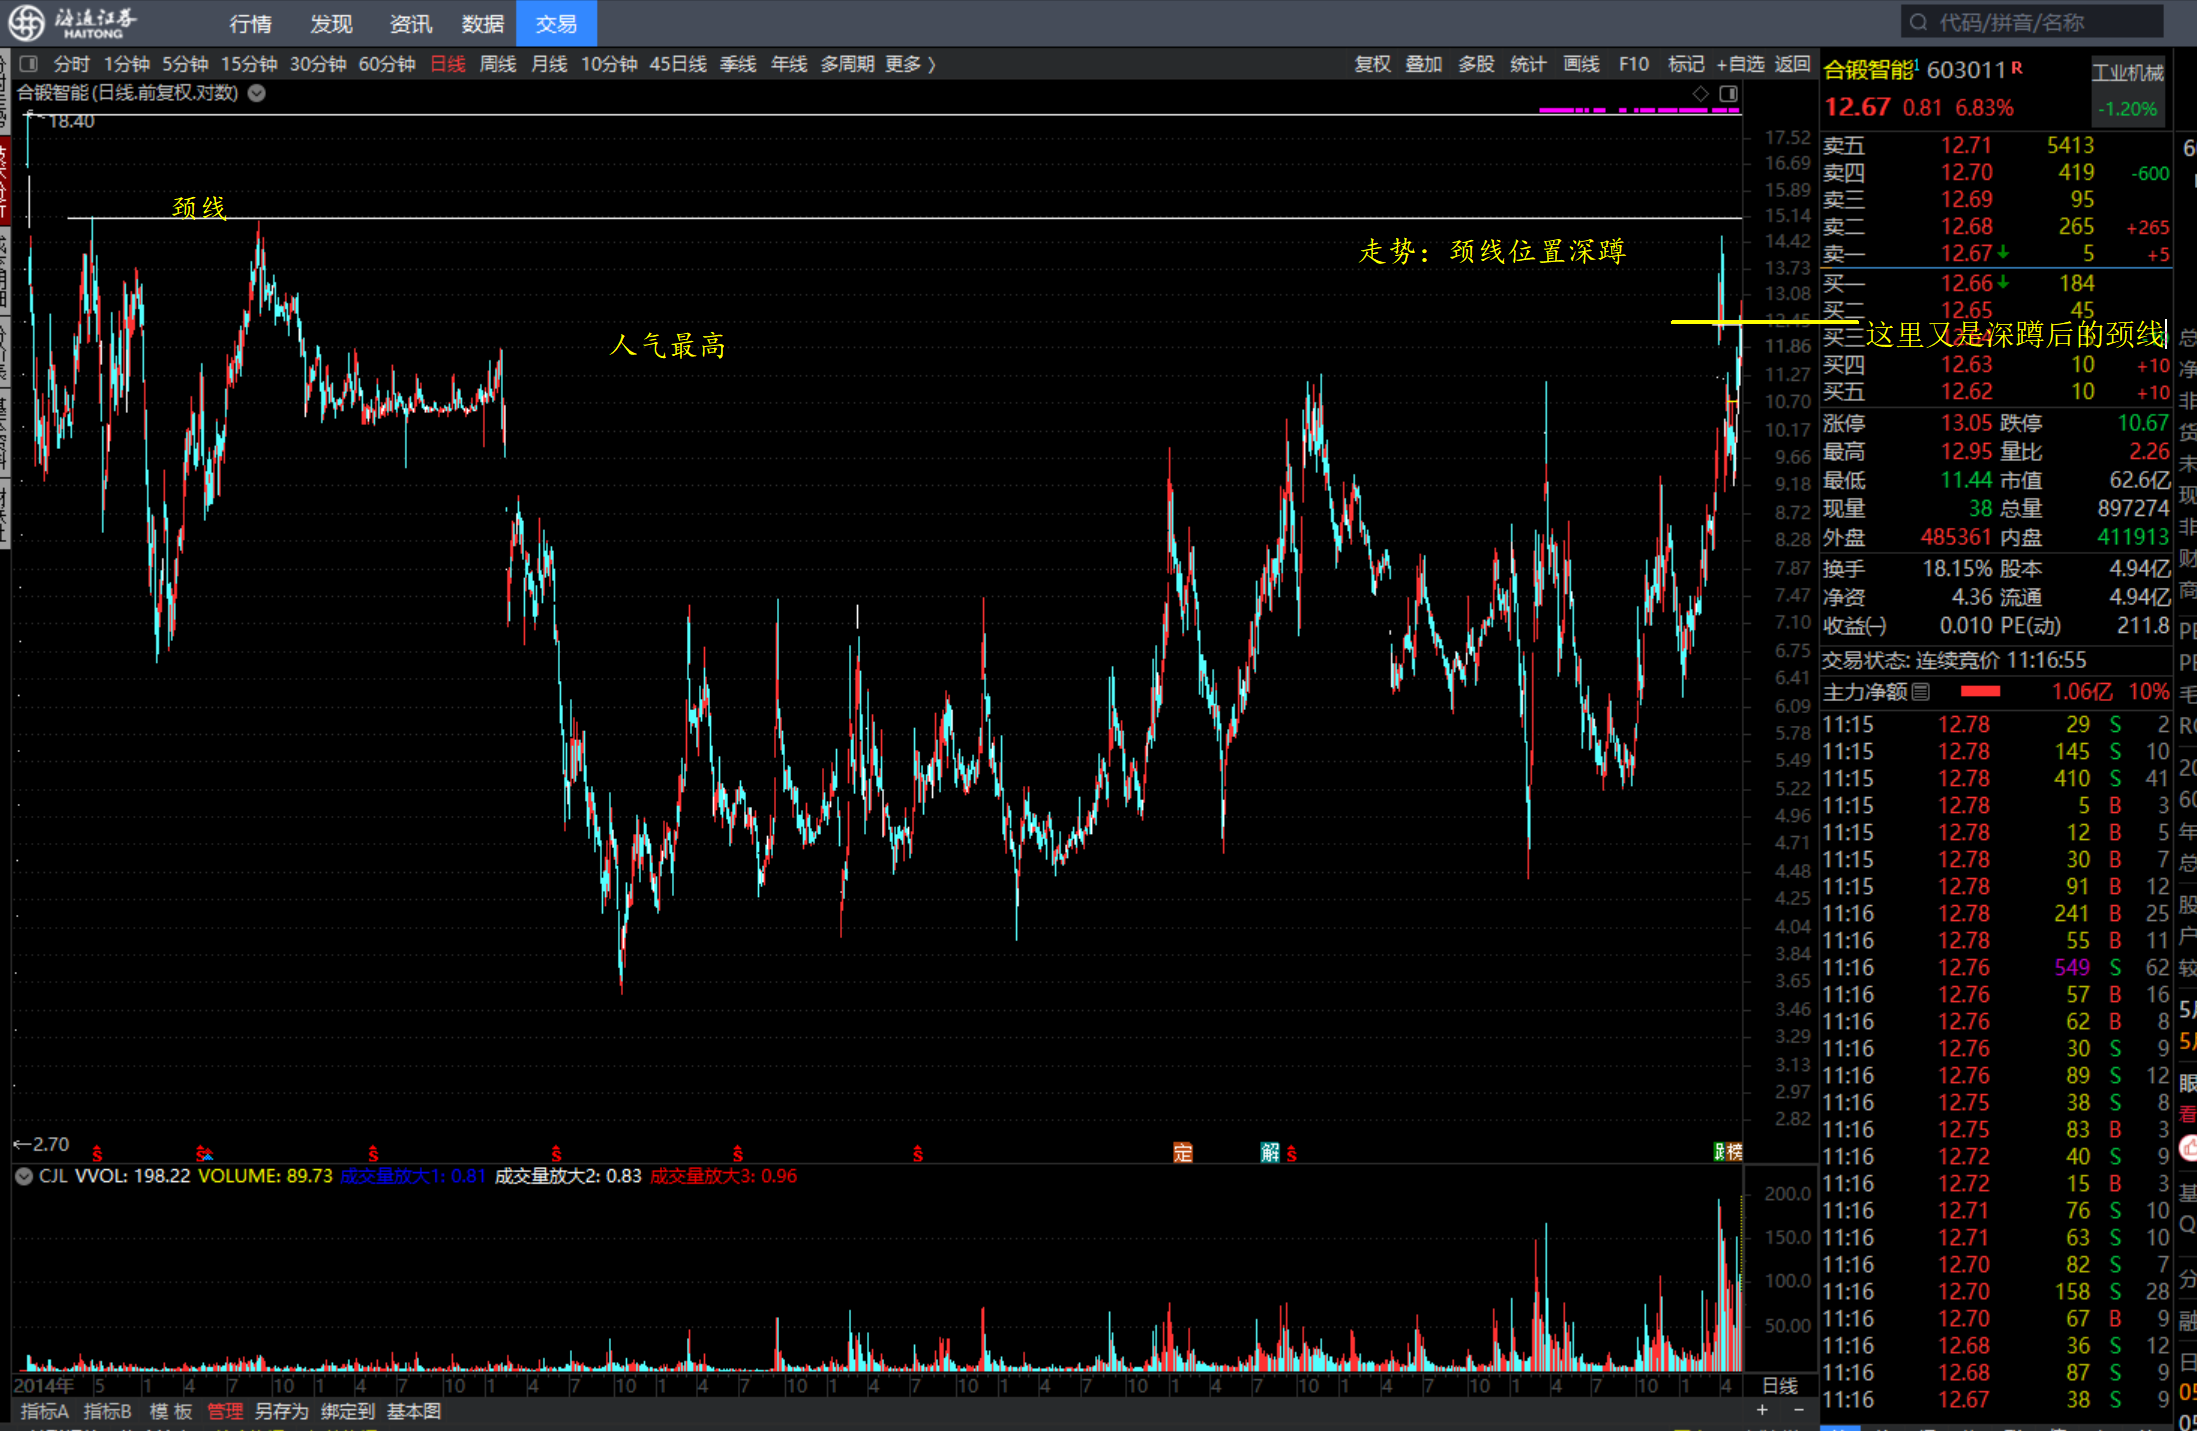Viewport: 2197px width, 1431px height.
Task: Click the zoom in plus icon
Action: pos(1762,1410)
